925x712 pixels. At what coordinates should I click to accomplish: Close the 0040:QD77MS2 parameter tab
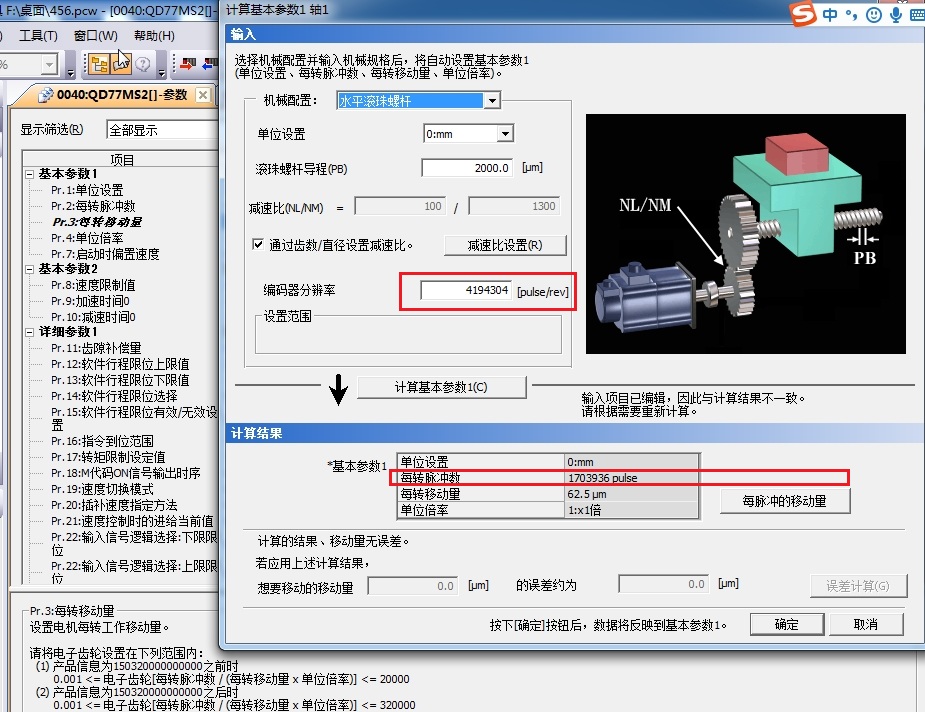point(202,95)
